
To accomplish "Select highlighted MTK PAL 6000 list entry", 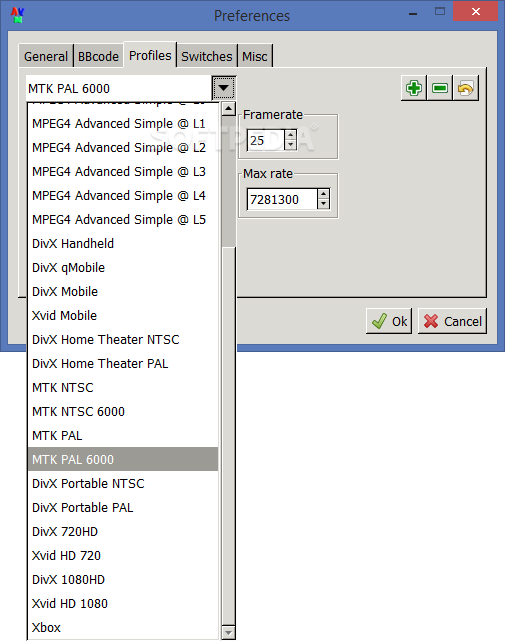I will (123, 459).
